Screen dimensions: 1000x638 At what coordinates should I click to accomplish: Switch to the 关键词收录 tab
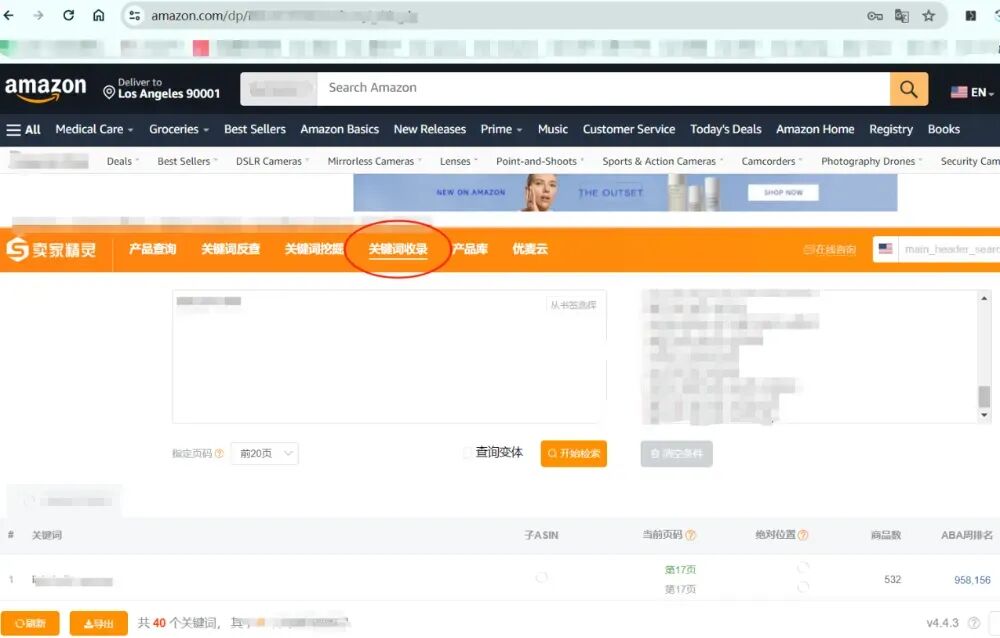click(x=397, y=249)
